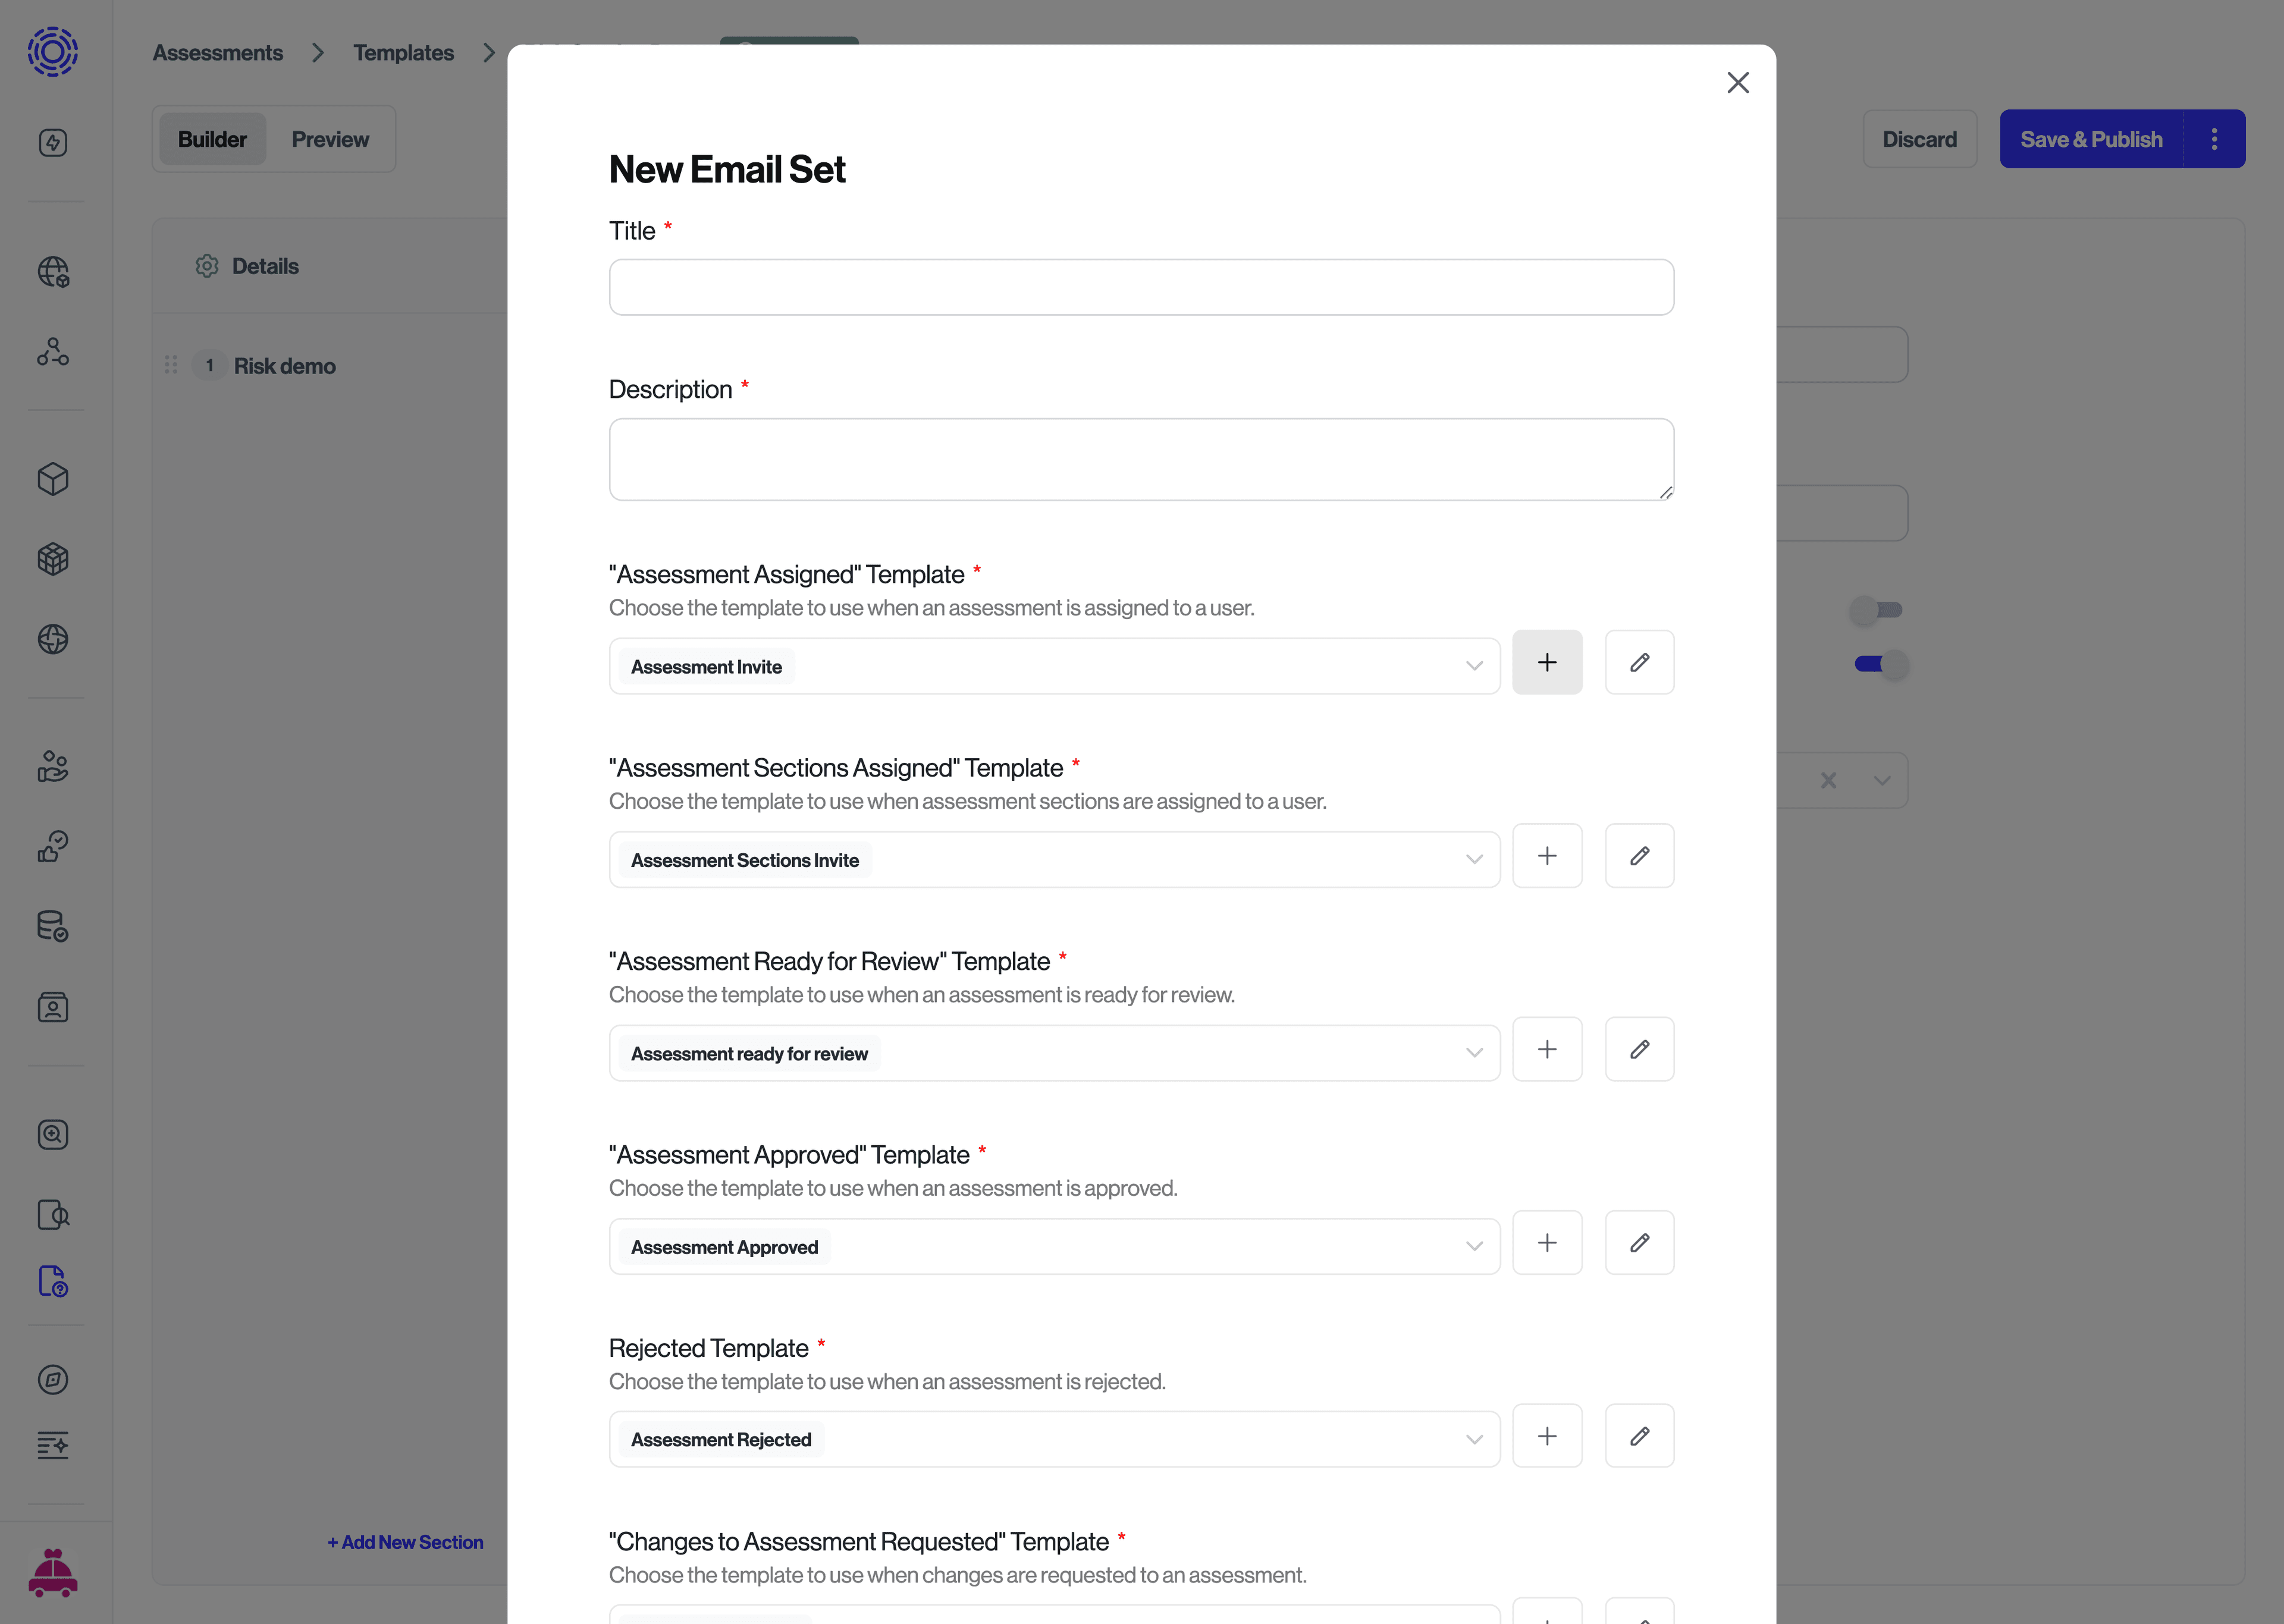Screen dimensions: 2284x1624
Task: Open the database-check icon in the sidebar
Action: click(53, 925)
